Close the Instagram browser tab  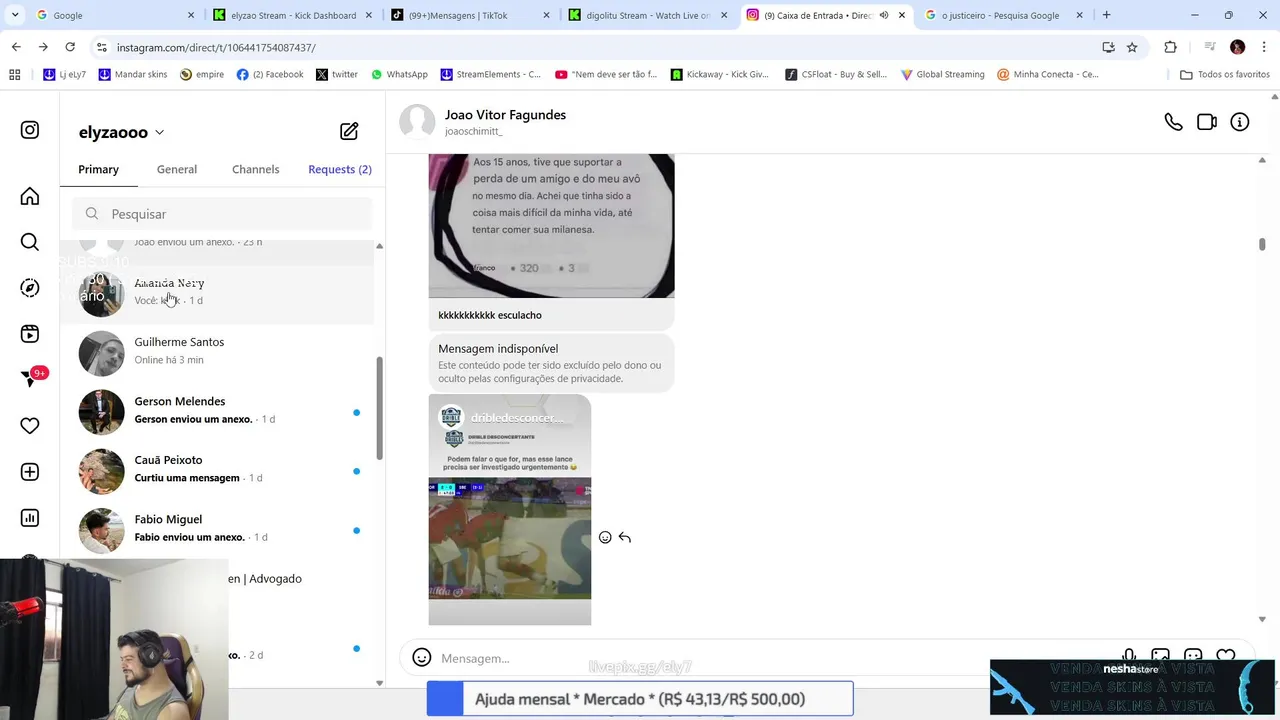(903, 15)
